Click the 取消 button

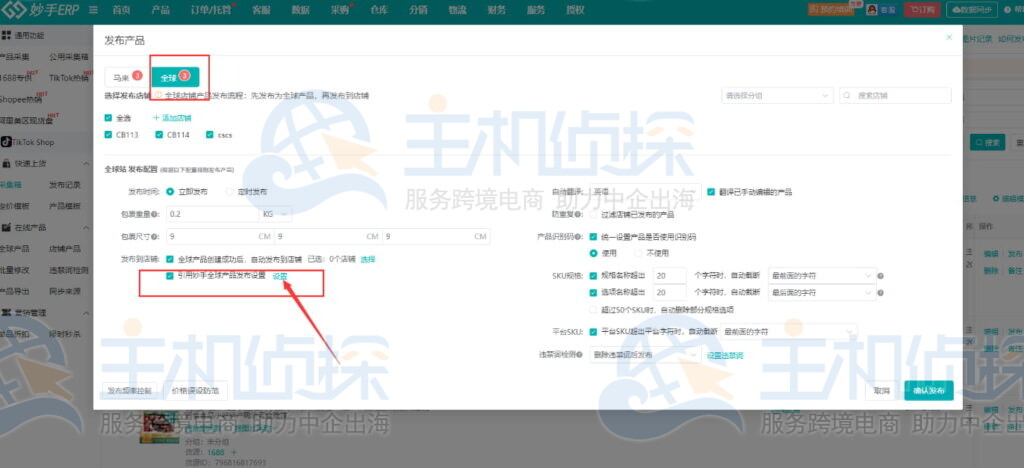[882, 390]
